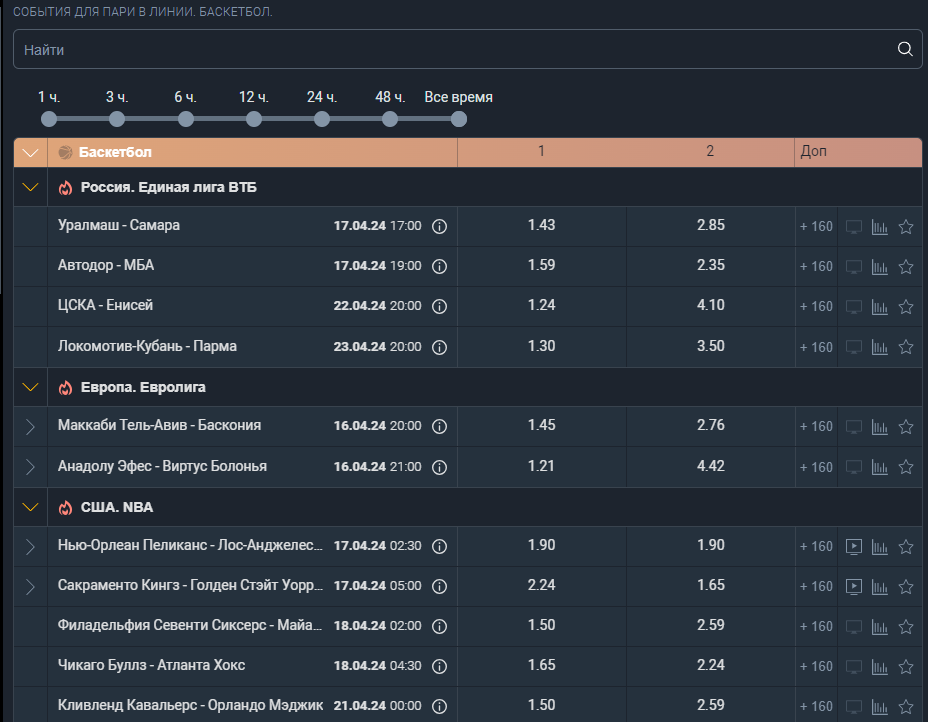Image resolution: width=928 pixels, height=722 pixels.
Task: Add ЦСКА - Енисей to favorites
Action: click(906, 307)
